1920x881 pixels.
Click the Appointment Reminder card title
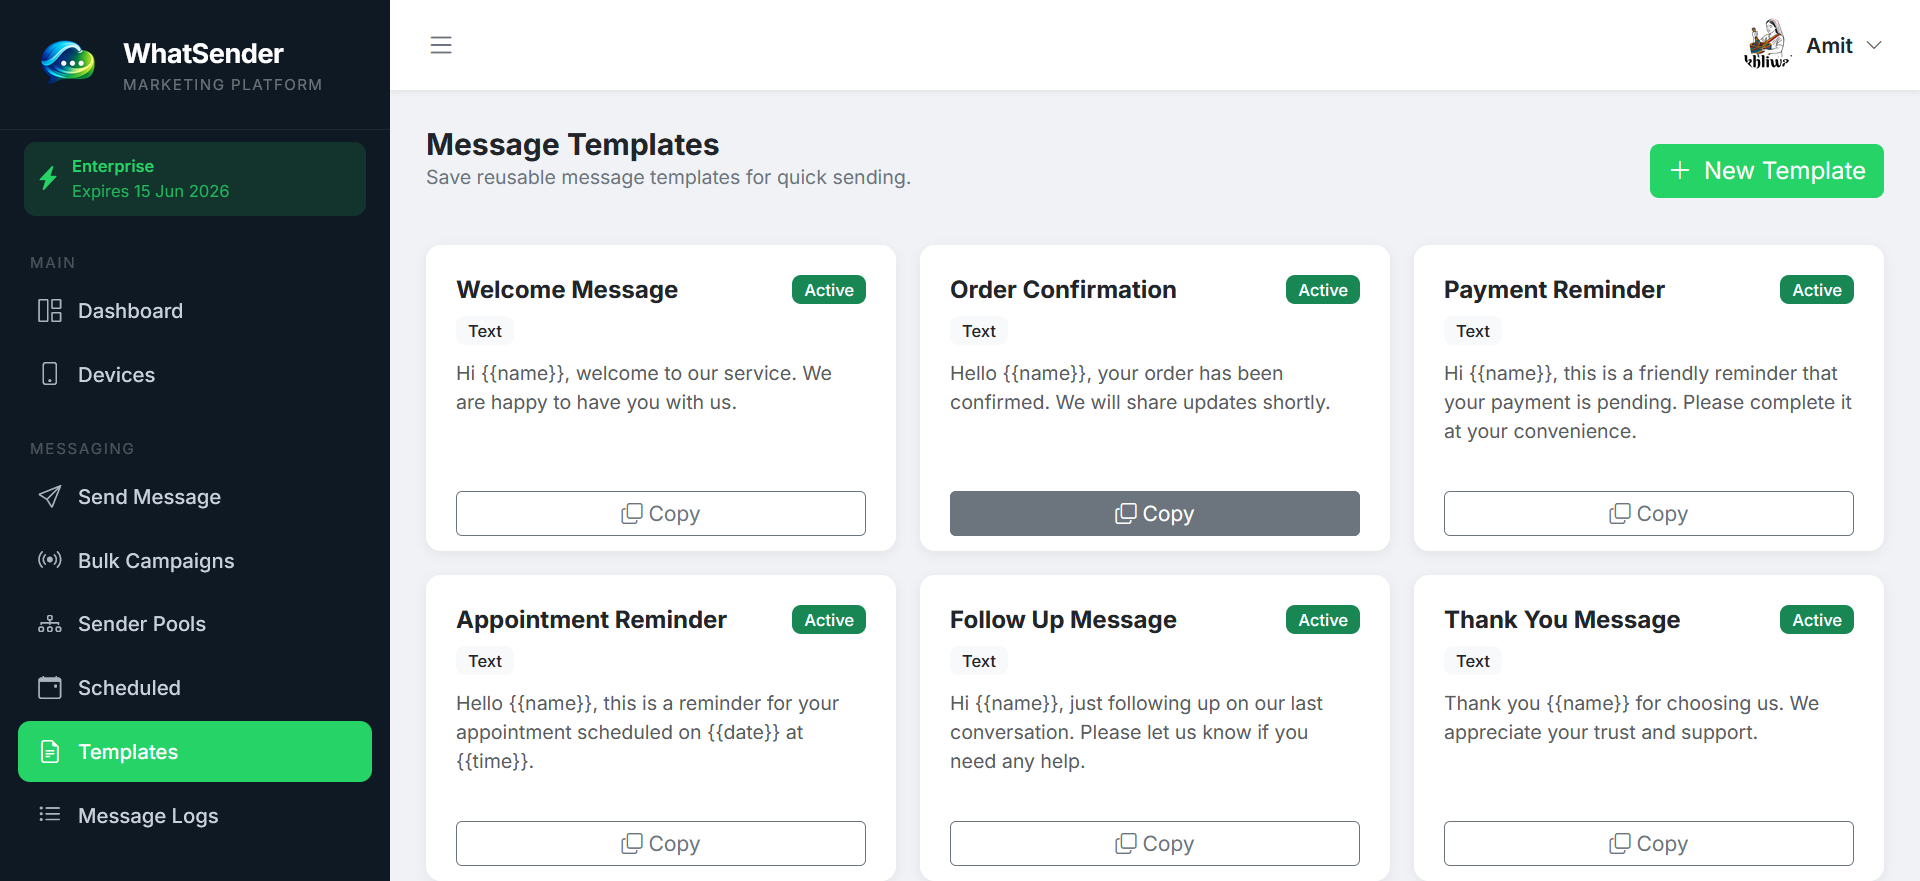(x=591, y=620)
